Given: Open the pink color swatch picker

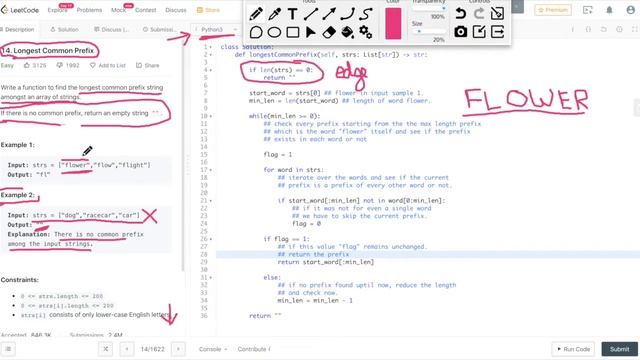Looking at the screenshot, I should coord(393,24).
